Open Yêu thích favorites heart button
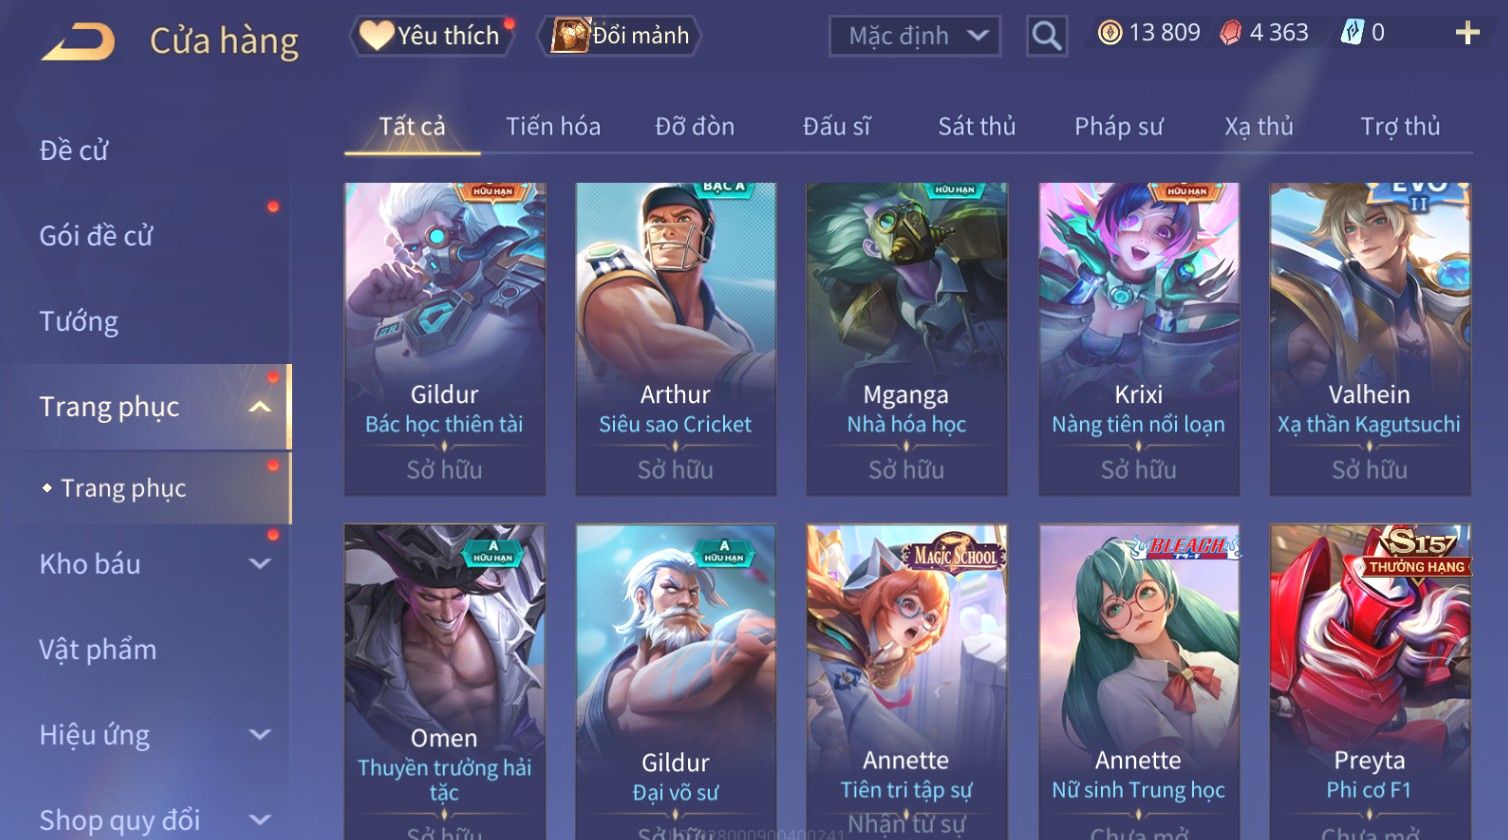The height and width of the screenshot is (840, 1508). [x=432, y=36]
